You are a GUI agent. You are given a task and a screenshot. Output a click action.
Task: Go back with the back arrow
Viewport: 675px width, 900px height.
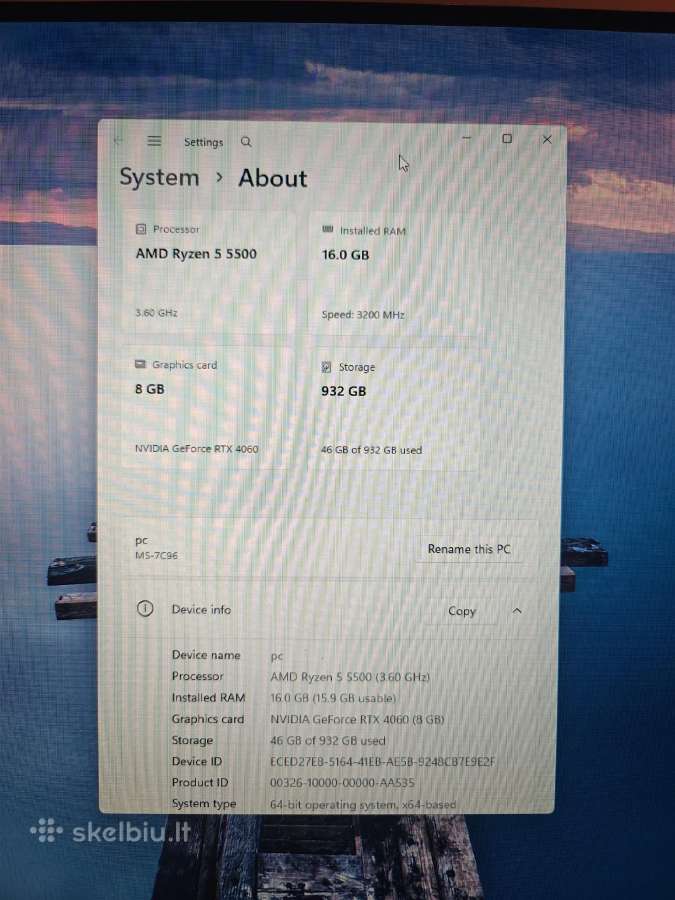click(119, 140)
